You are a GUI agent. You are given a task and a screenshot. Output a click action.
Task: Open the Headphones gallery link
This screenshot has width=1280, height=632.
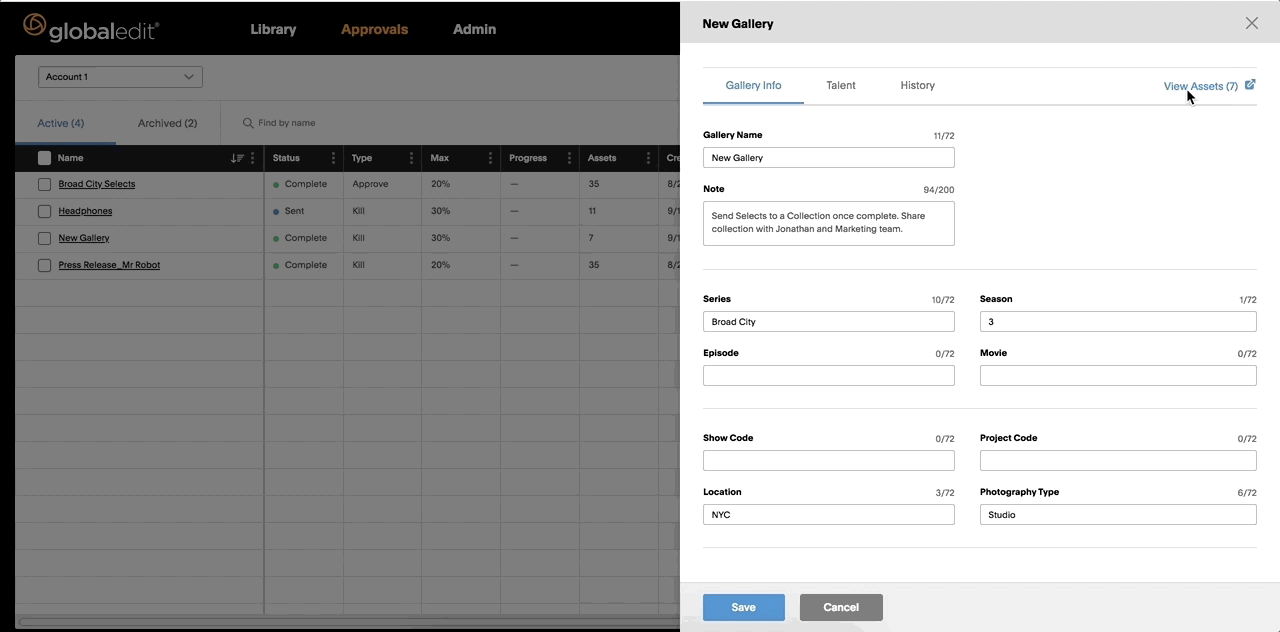[85, 211]
